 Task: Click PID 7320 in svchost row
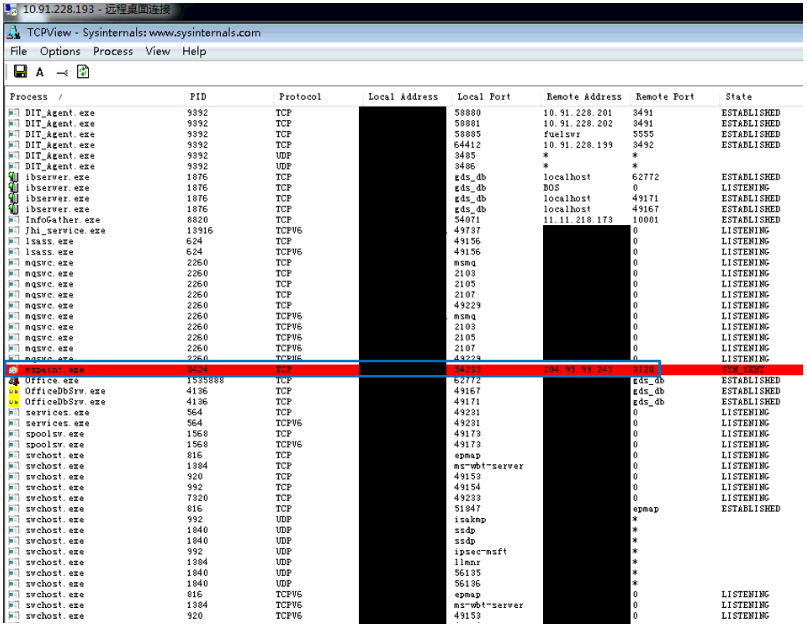pos(198,498)
